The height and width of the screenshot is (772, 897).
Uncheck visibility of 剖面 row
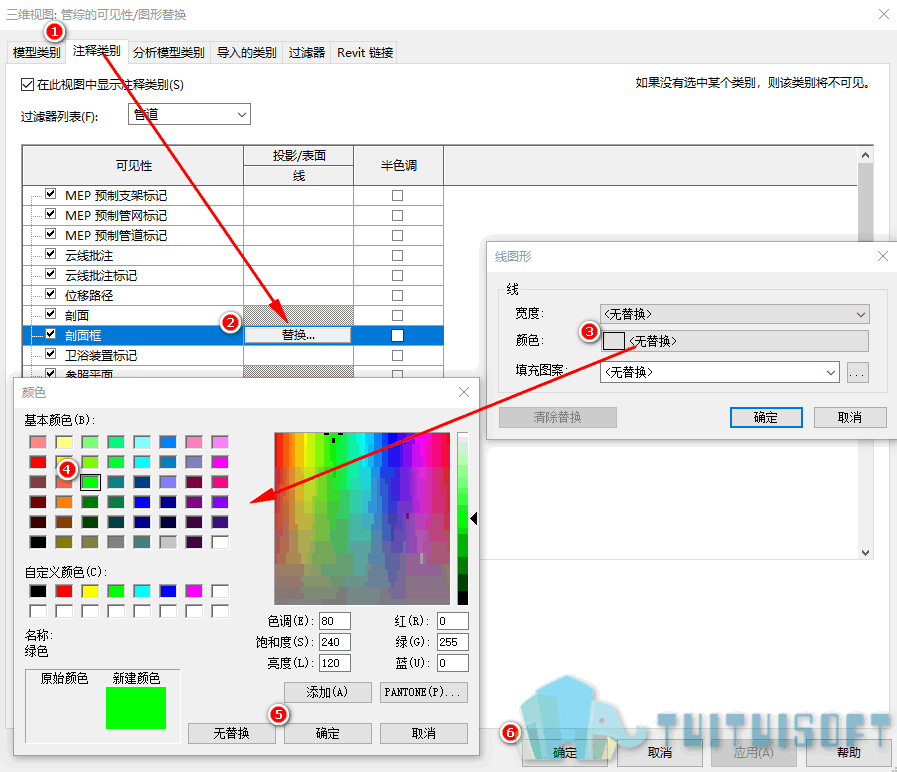pos(51,315)
